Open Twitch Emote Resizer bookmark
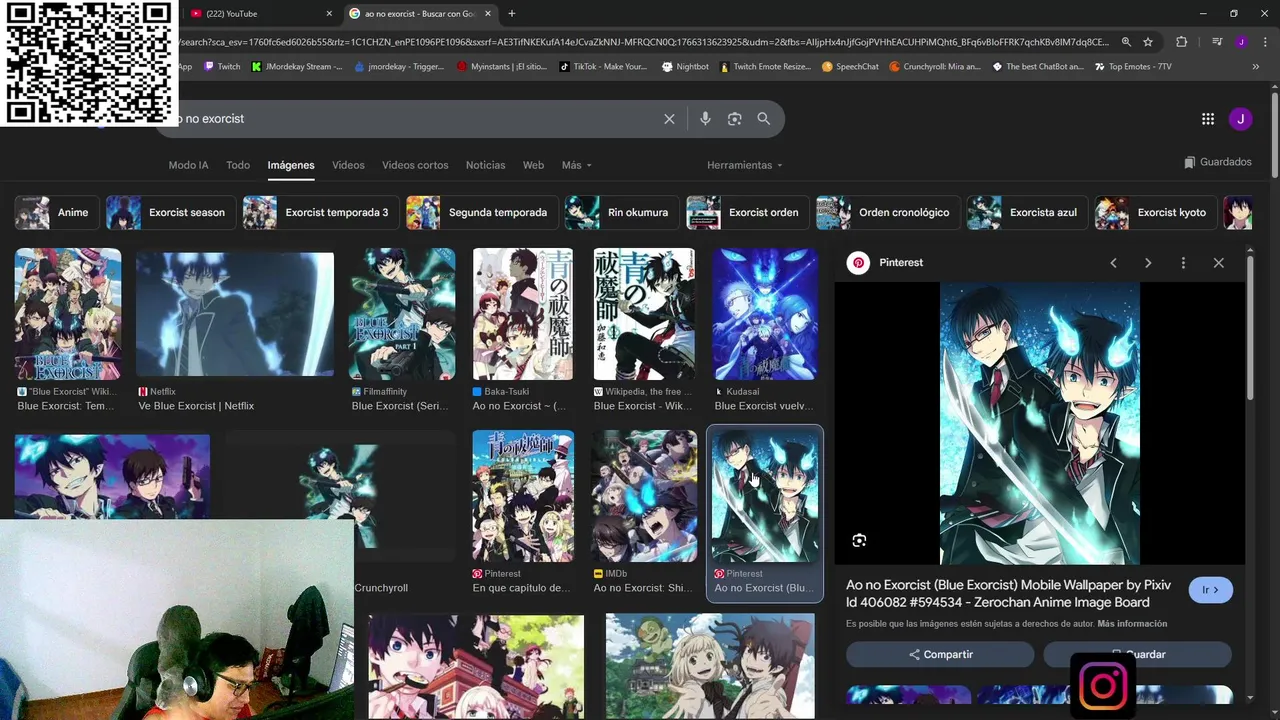 click(x=765, y=67)
